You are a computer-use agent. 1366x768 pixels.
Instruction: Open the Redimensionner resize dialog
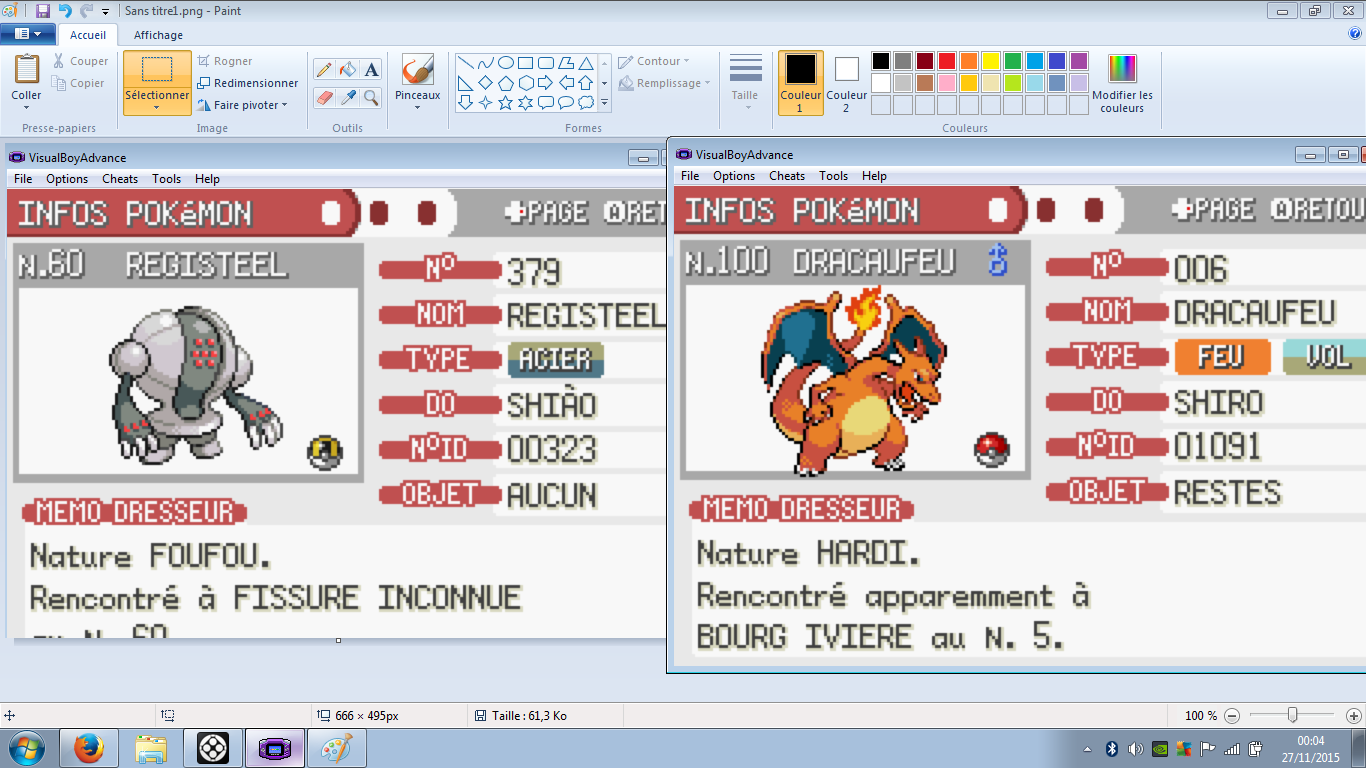tap(248, 83)
